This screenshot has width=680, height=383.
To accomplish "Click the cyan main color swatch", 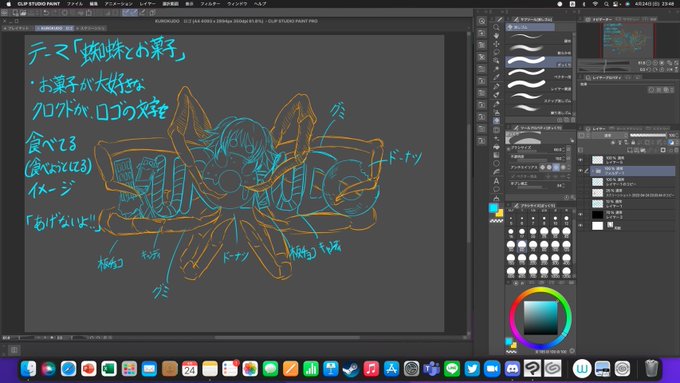I will tap(493, 208).
